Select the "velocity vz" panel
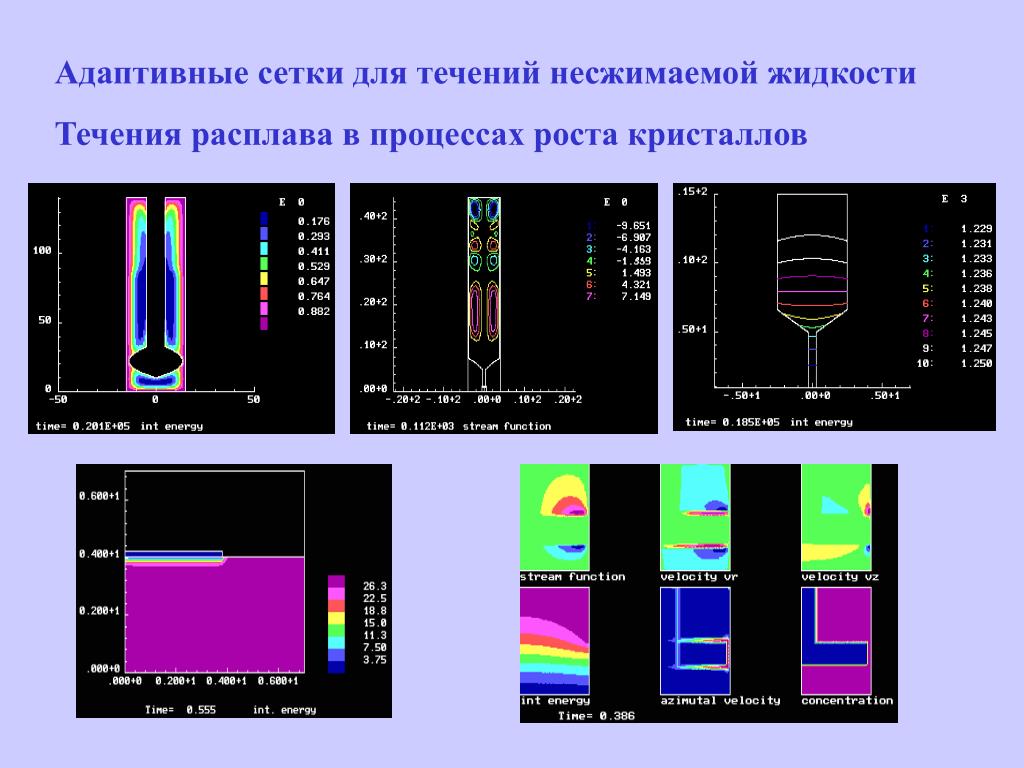The width and height of the screenshot is (1024, 768). coord(836,518)
